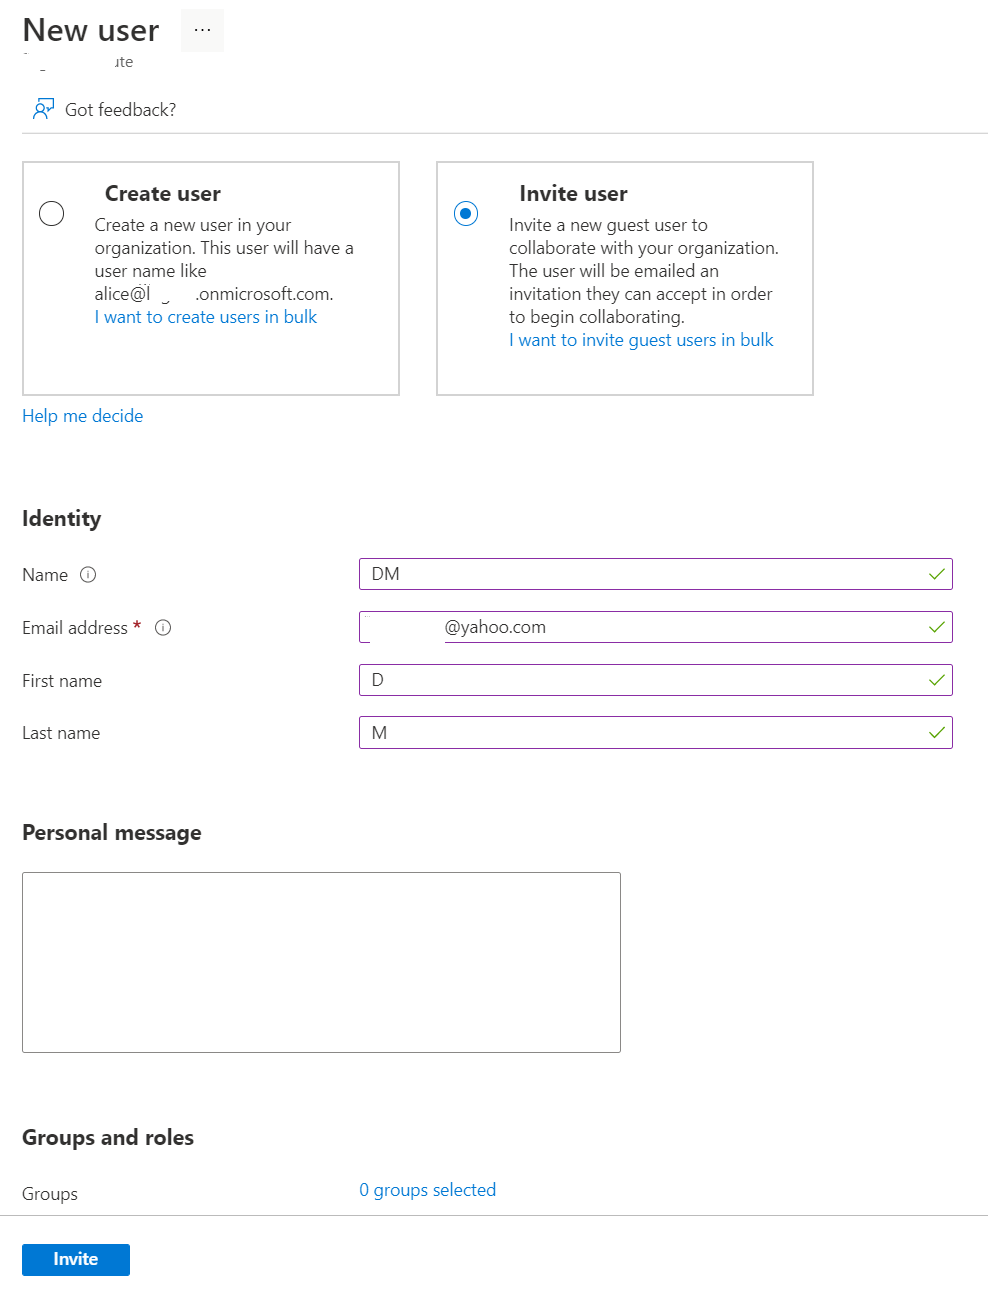Image resolution: width=988 pixels, height=1302 pixels.
Task: Click the Invite button
Action: (x=76, y=1259)
